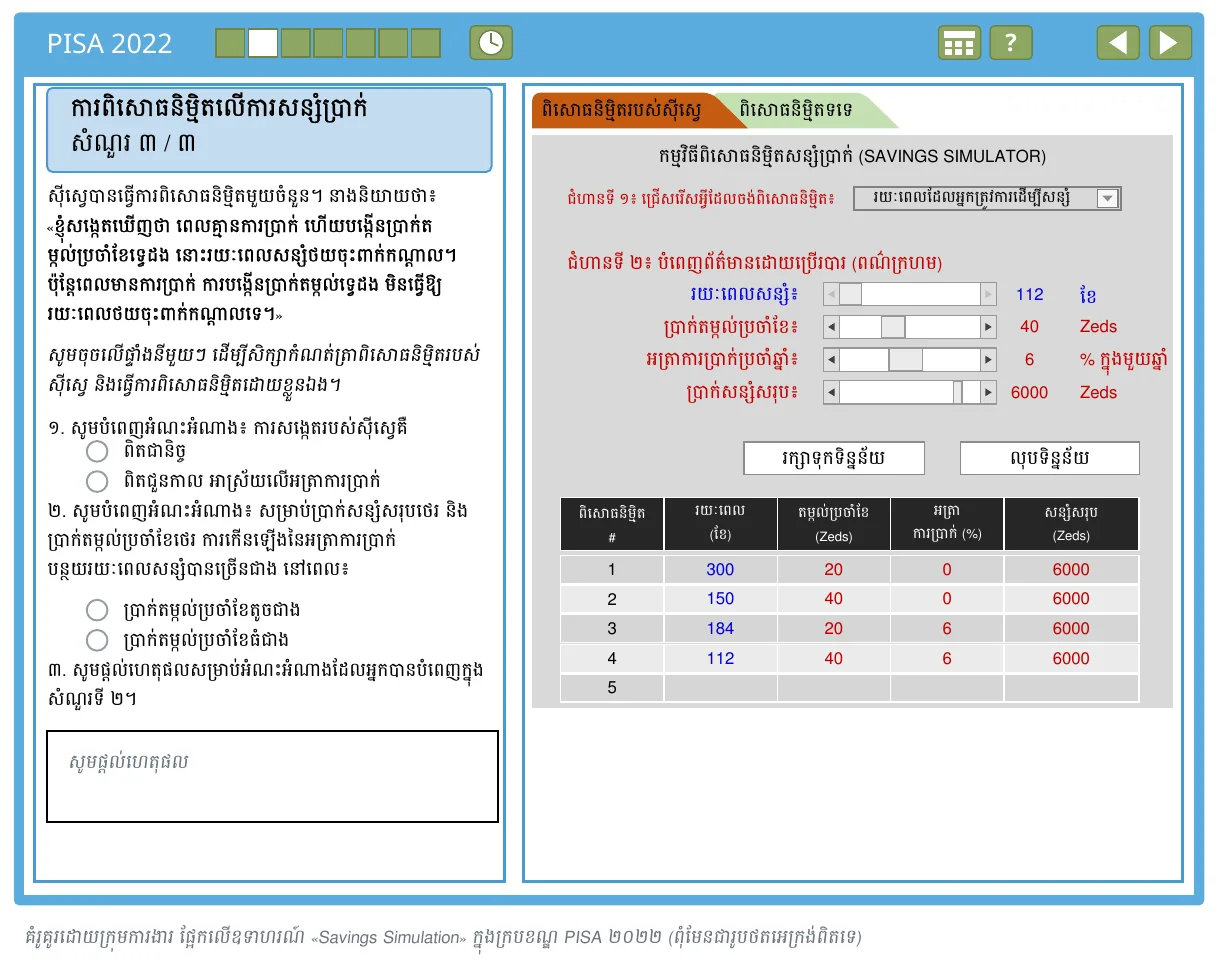The width and height of the screenshot is (1217, 967).
Task: Select first radio option under question 2
Action: (x=97, y=610)
